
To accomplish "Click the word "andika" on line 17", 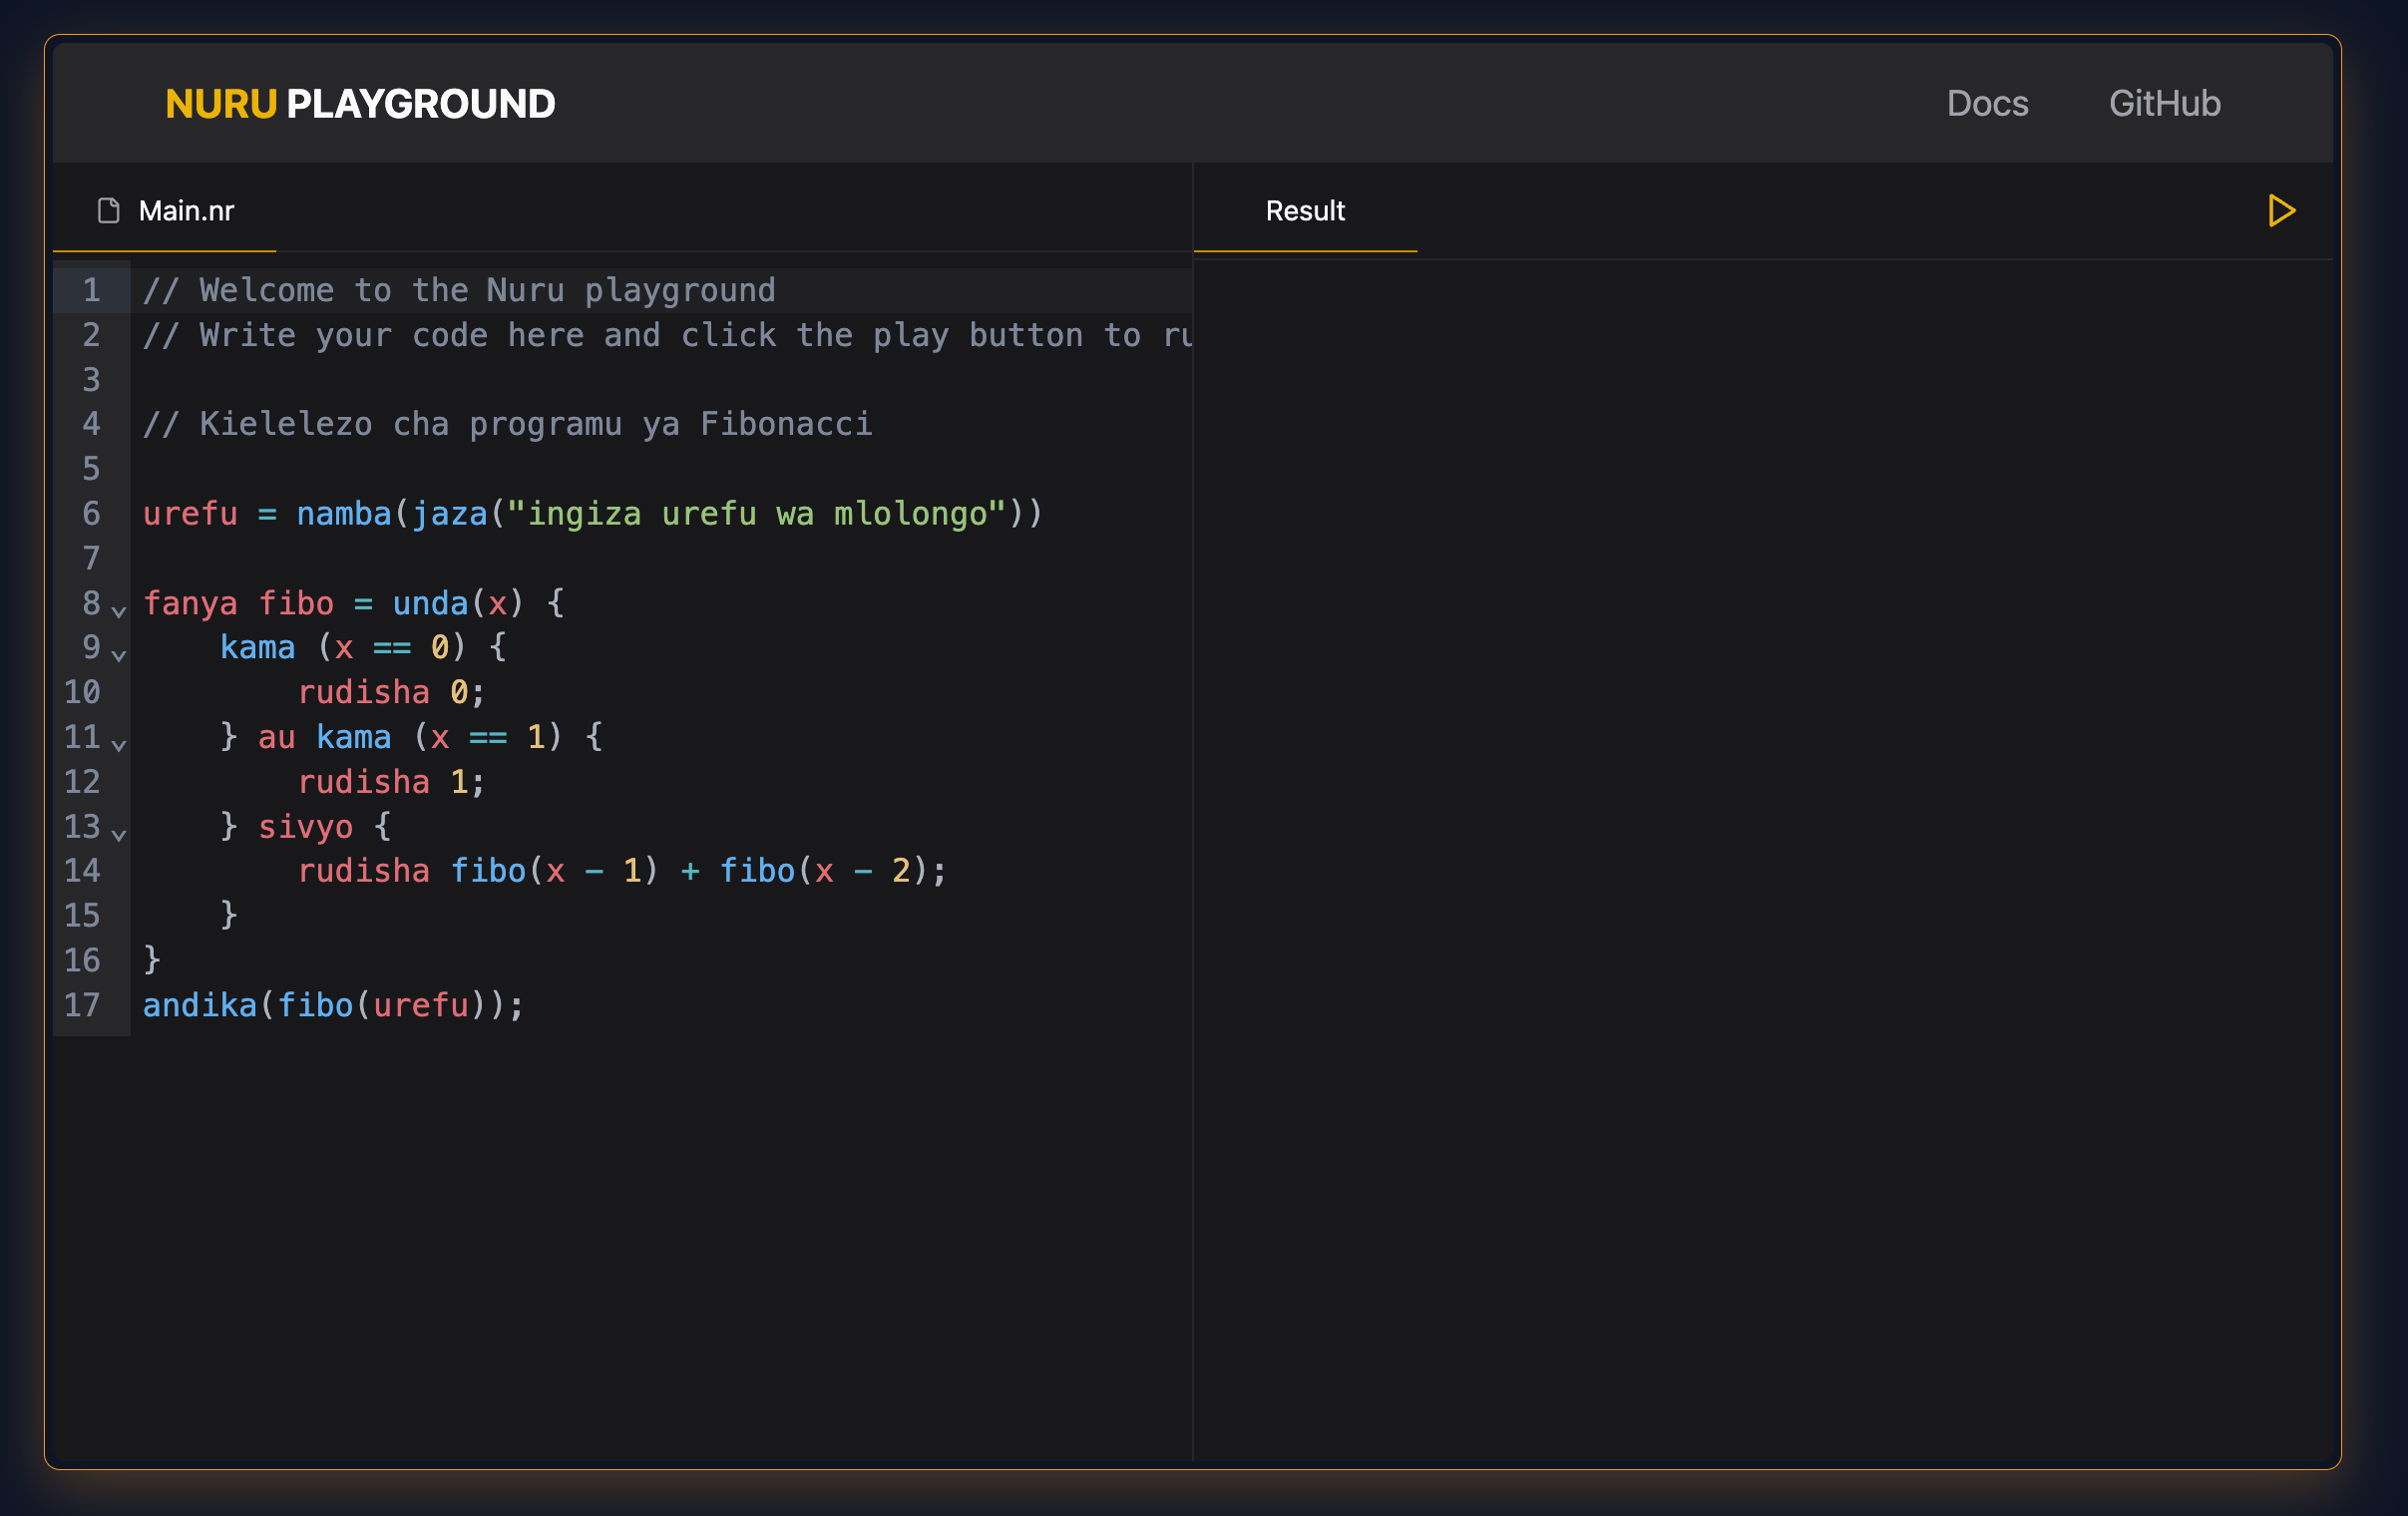I will pyautogui.click(x=200, y=1004).
